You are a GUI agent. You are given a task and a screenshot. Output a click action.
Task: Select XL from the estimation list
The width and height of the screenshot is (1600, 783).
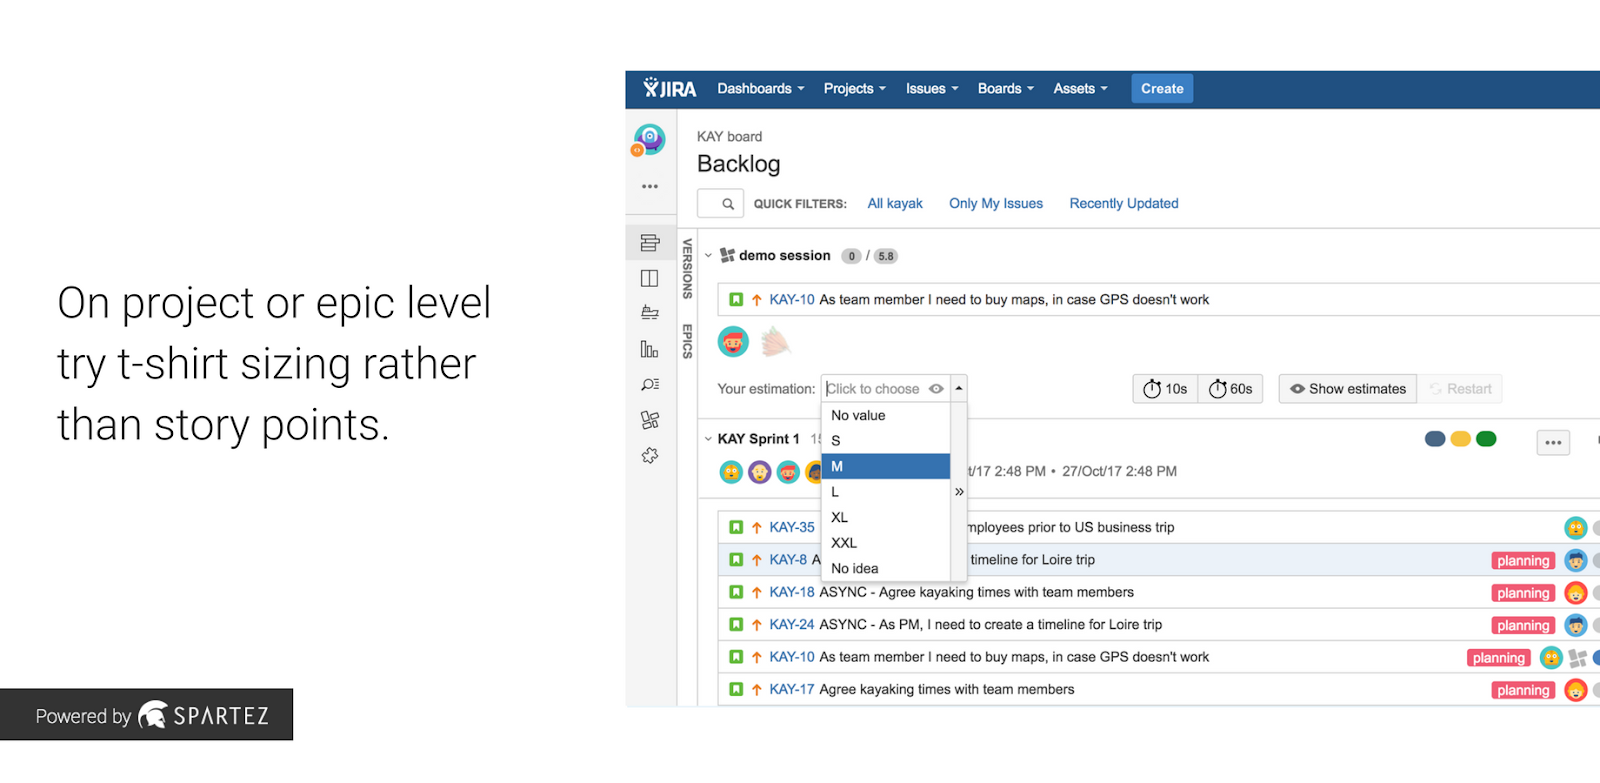click(x=840, y=517)
